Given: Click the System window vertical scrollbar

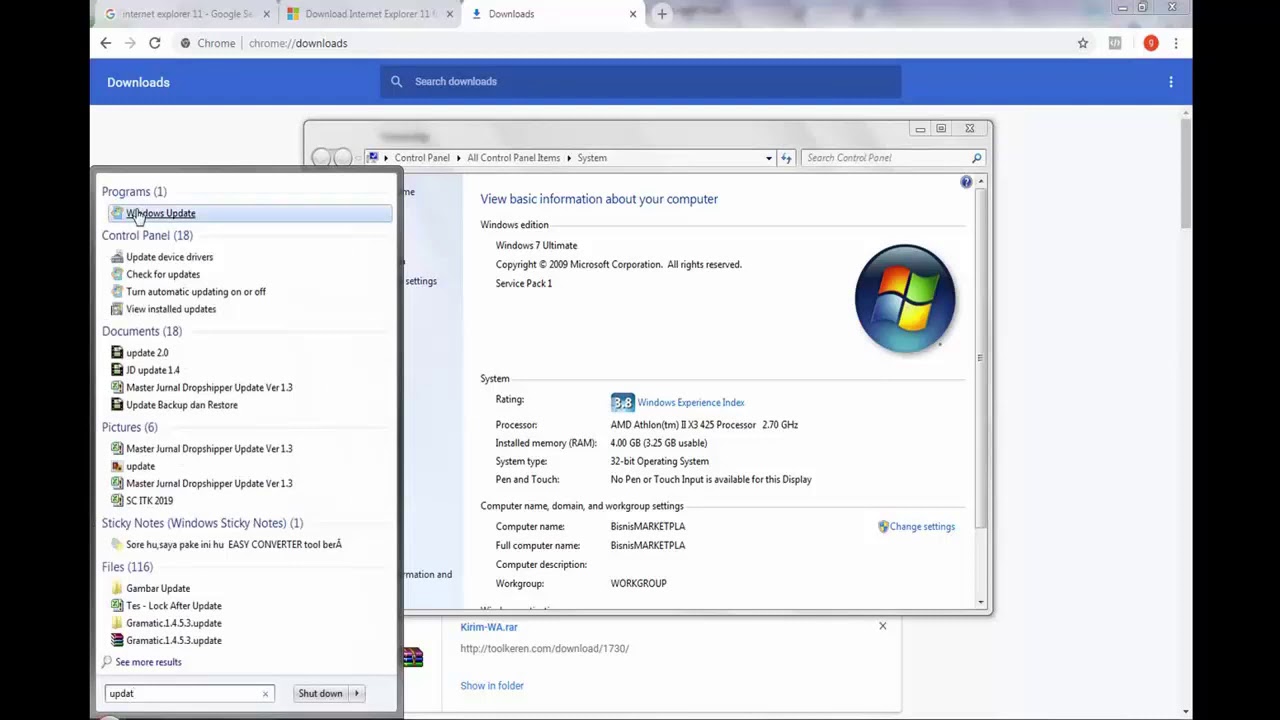Looking at the screenshot, I should [x=981, y=392].
